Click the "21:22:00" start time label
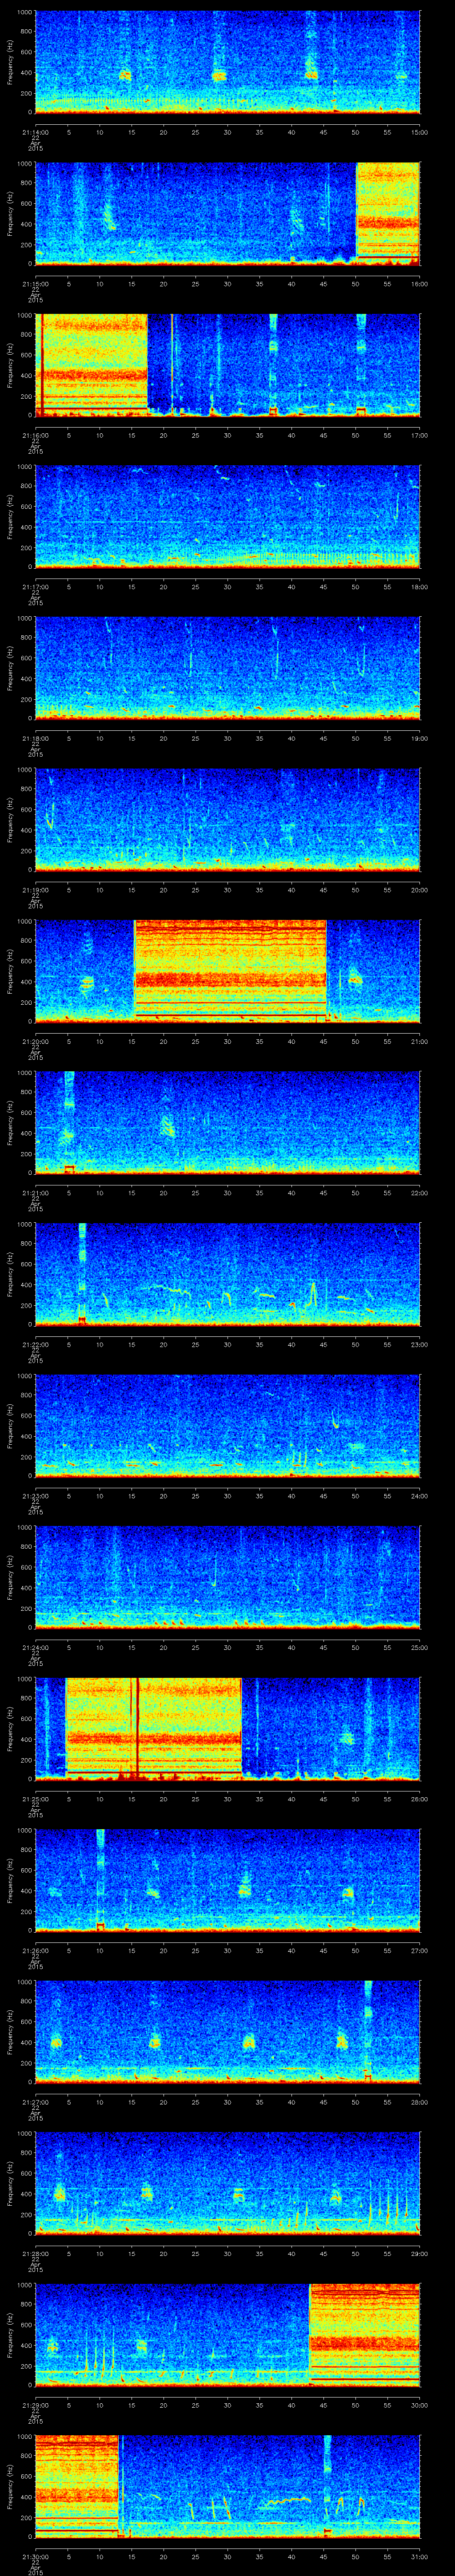Screen dimensions: 455x2576 pyautogui.click(x=35, y=1343)
